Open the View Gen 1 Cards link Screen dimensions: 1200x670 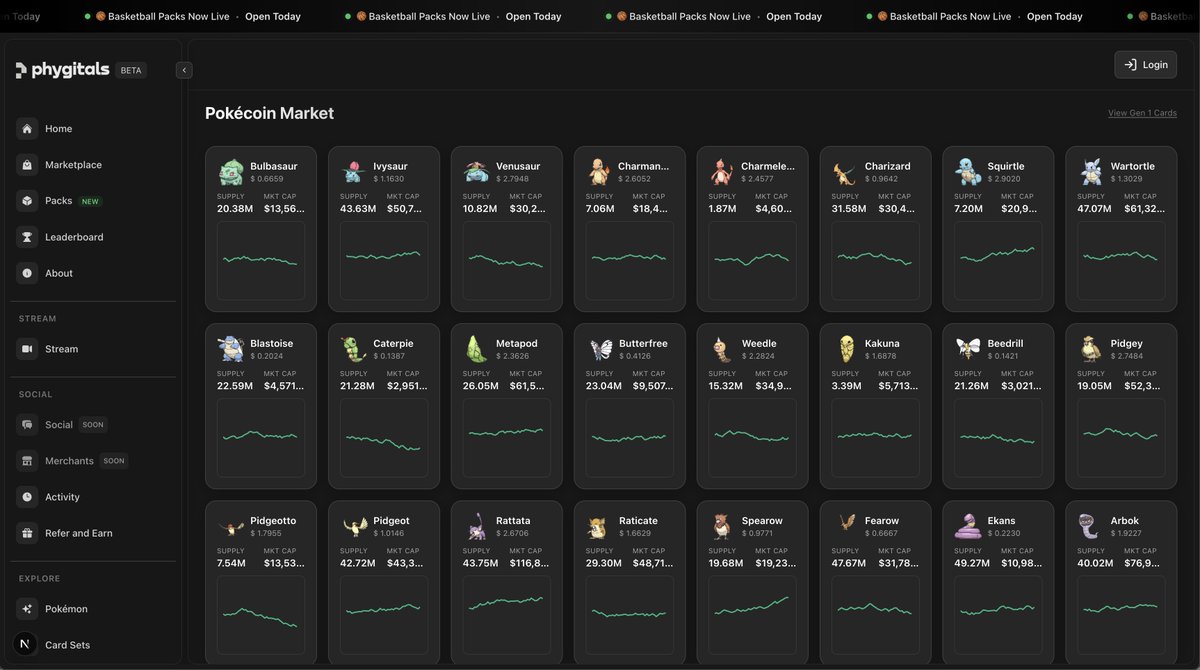[x=1142, y=113]
